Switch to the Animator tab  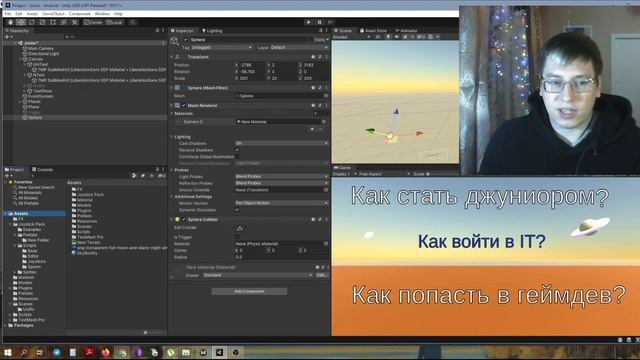[406, 31]
